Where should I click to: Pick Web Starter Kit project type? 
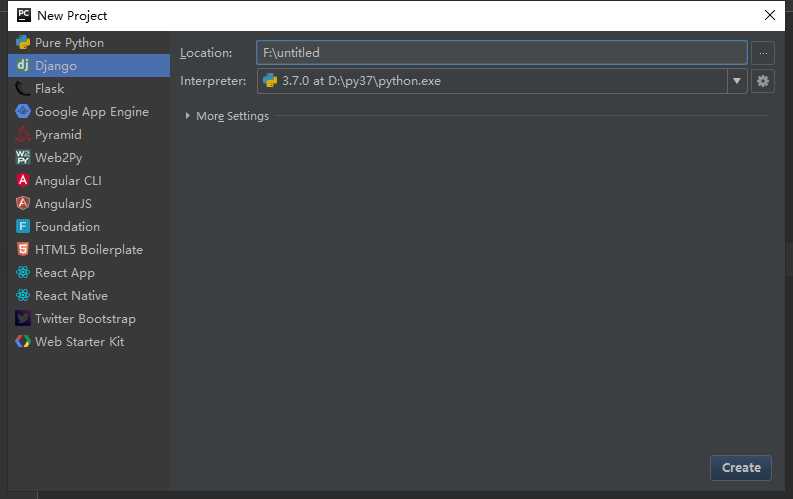[89, 341]
